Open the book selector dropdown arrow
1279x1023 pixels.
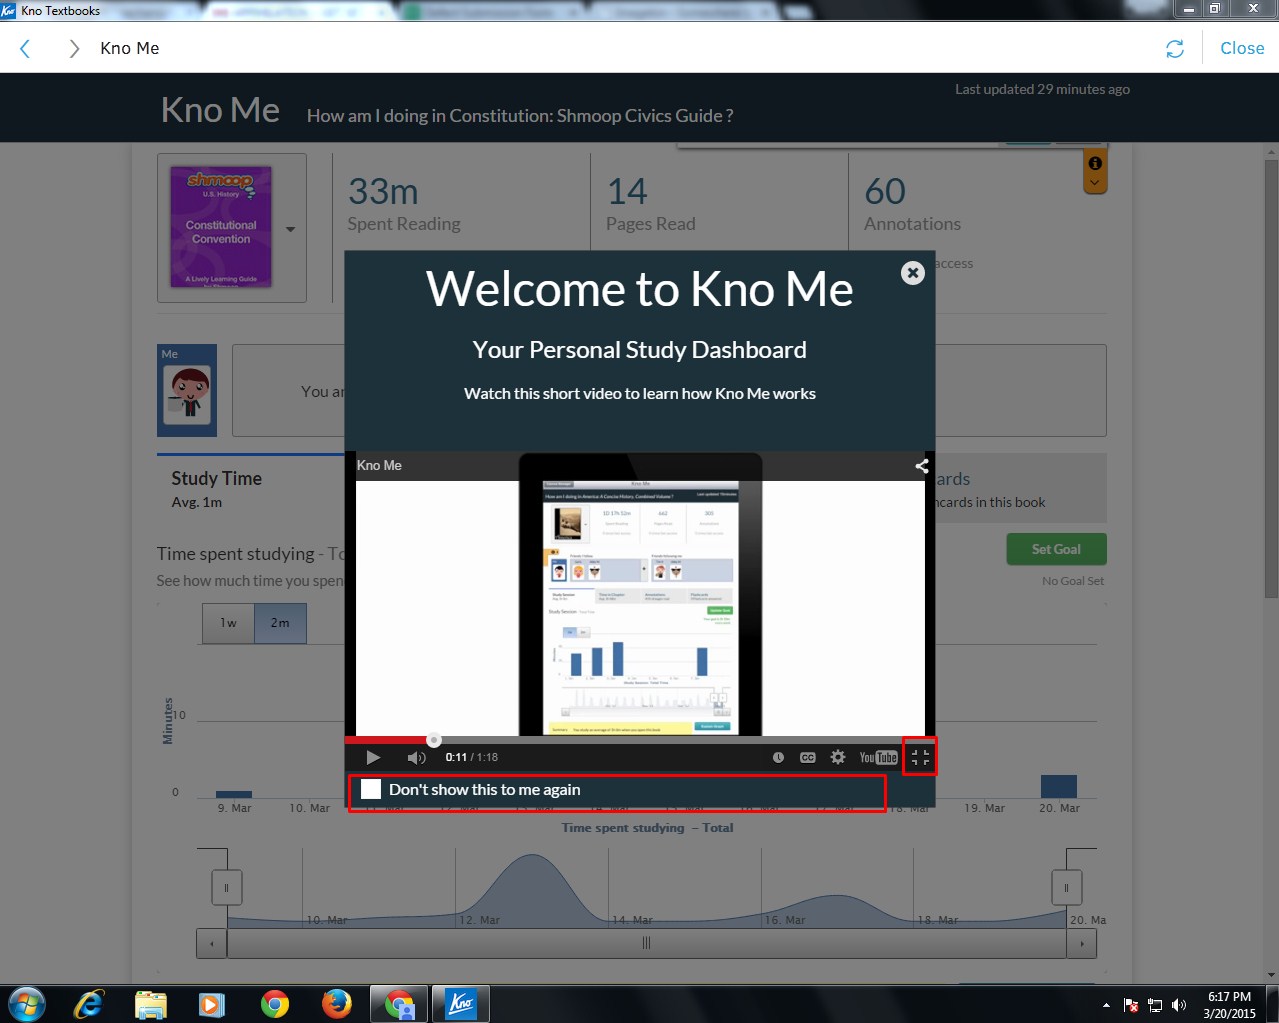click(x=290, y=229)
